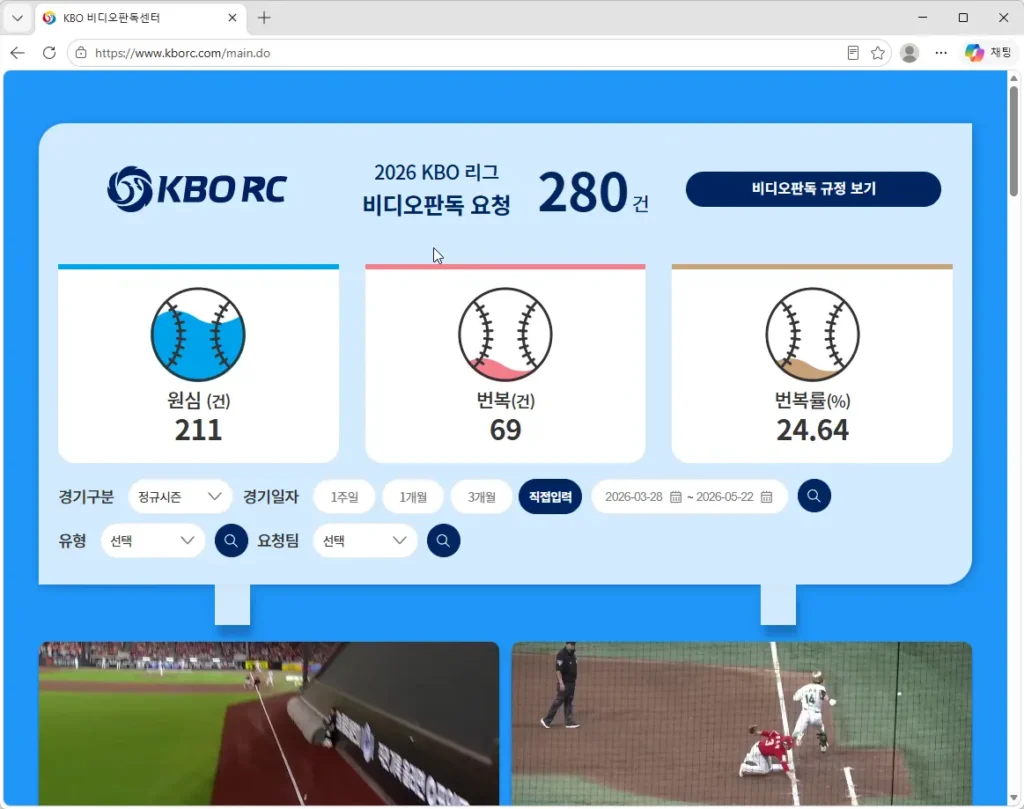Choose the 1주일 date range
The height and width of the screenshot is (809, 1024).
click(344, 497)
